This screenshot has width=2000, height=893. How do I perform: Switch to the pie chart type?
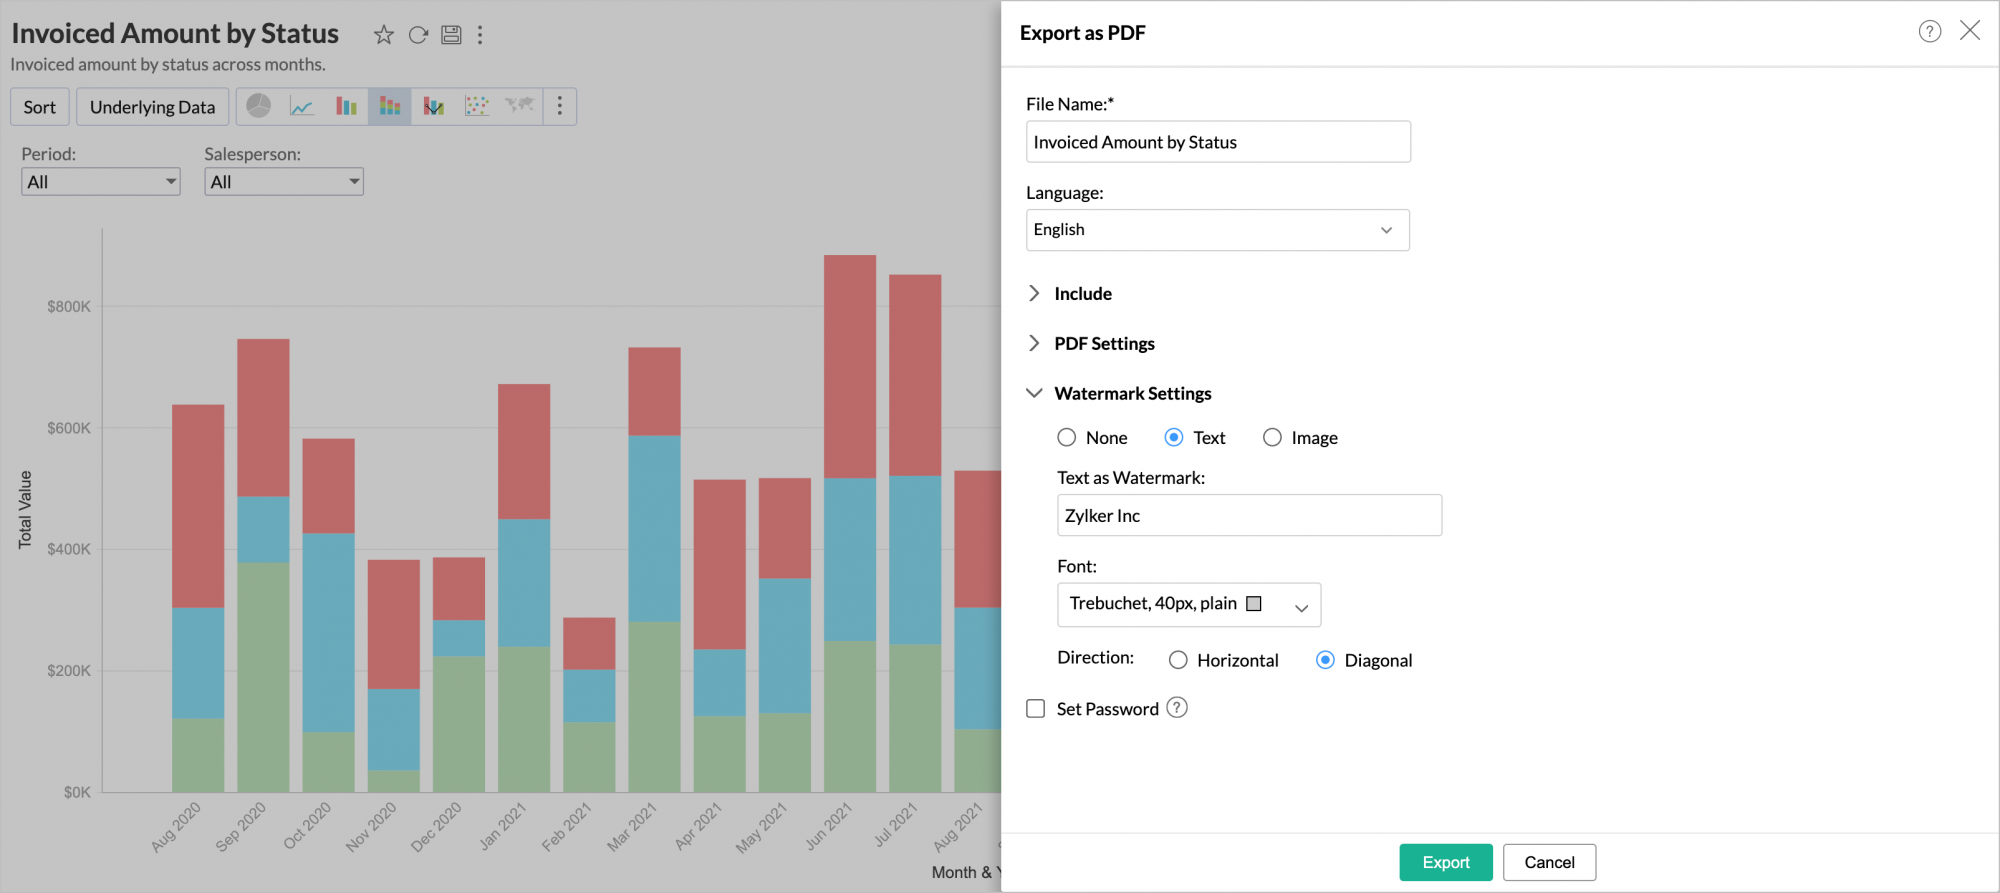pyautogui.click(x=259, y=106)
